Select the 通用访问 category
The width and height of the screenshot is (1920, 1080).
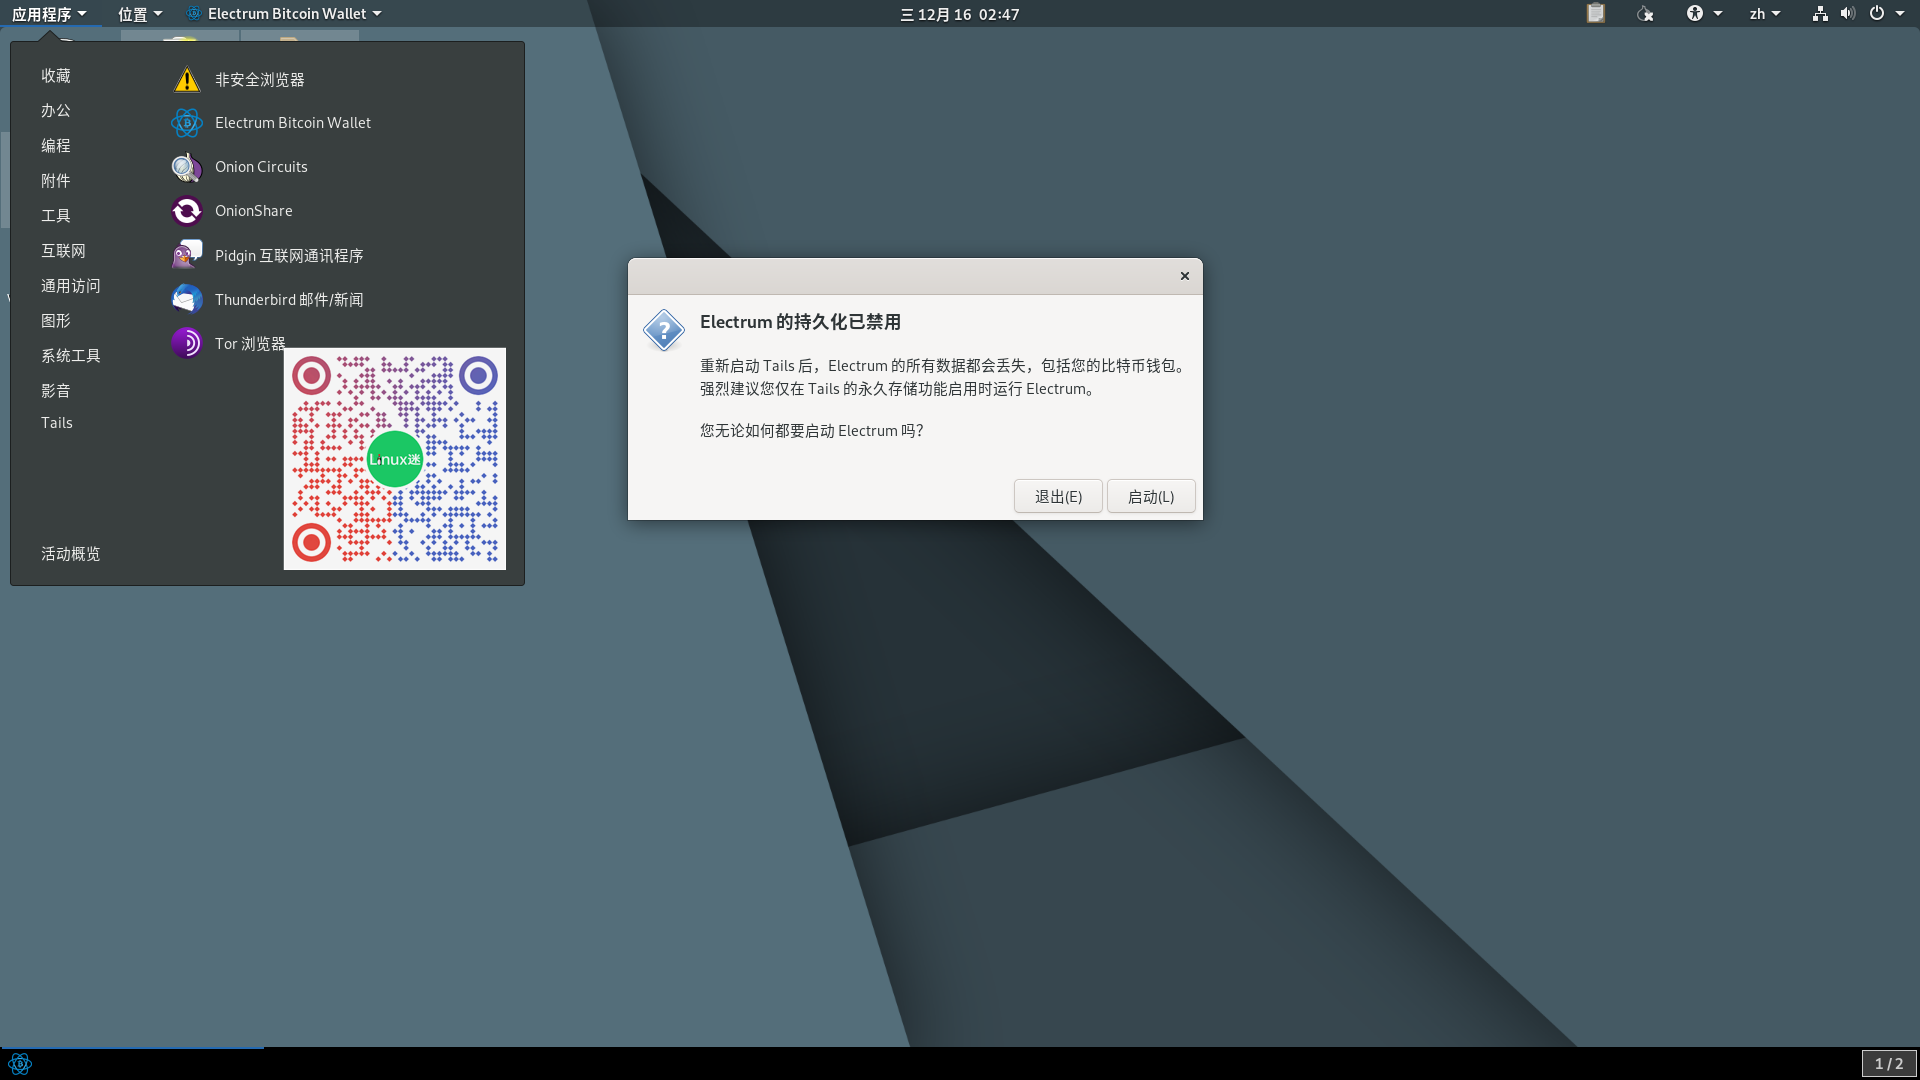(71, 286)
